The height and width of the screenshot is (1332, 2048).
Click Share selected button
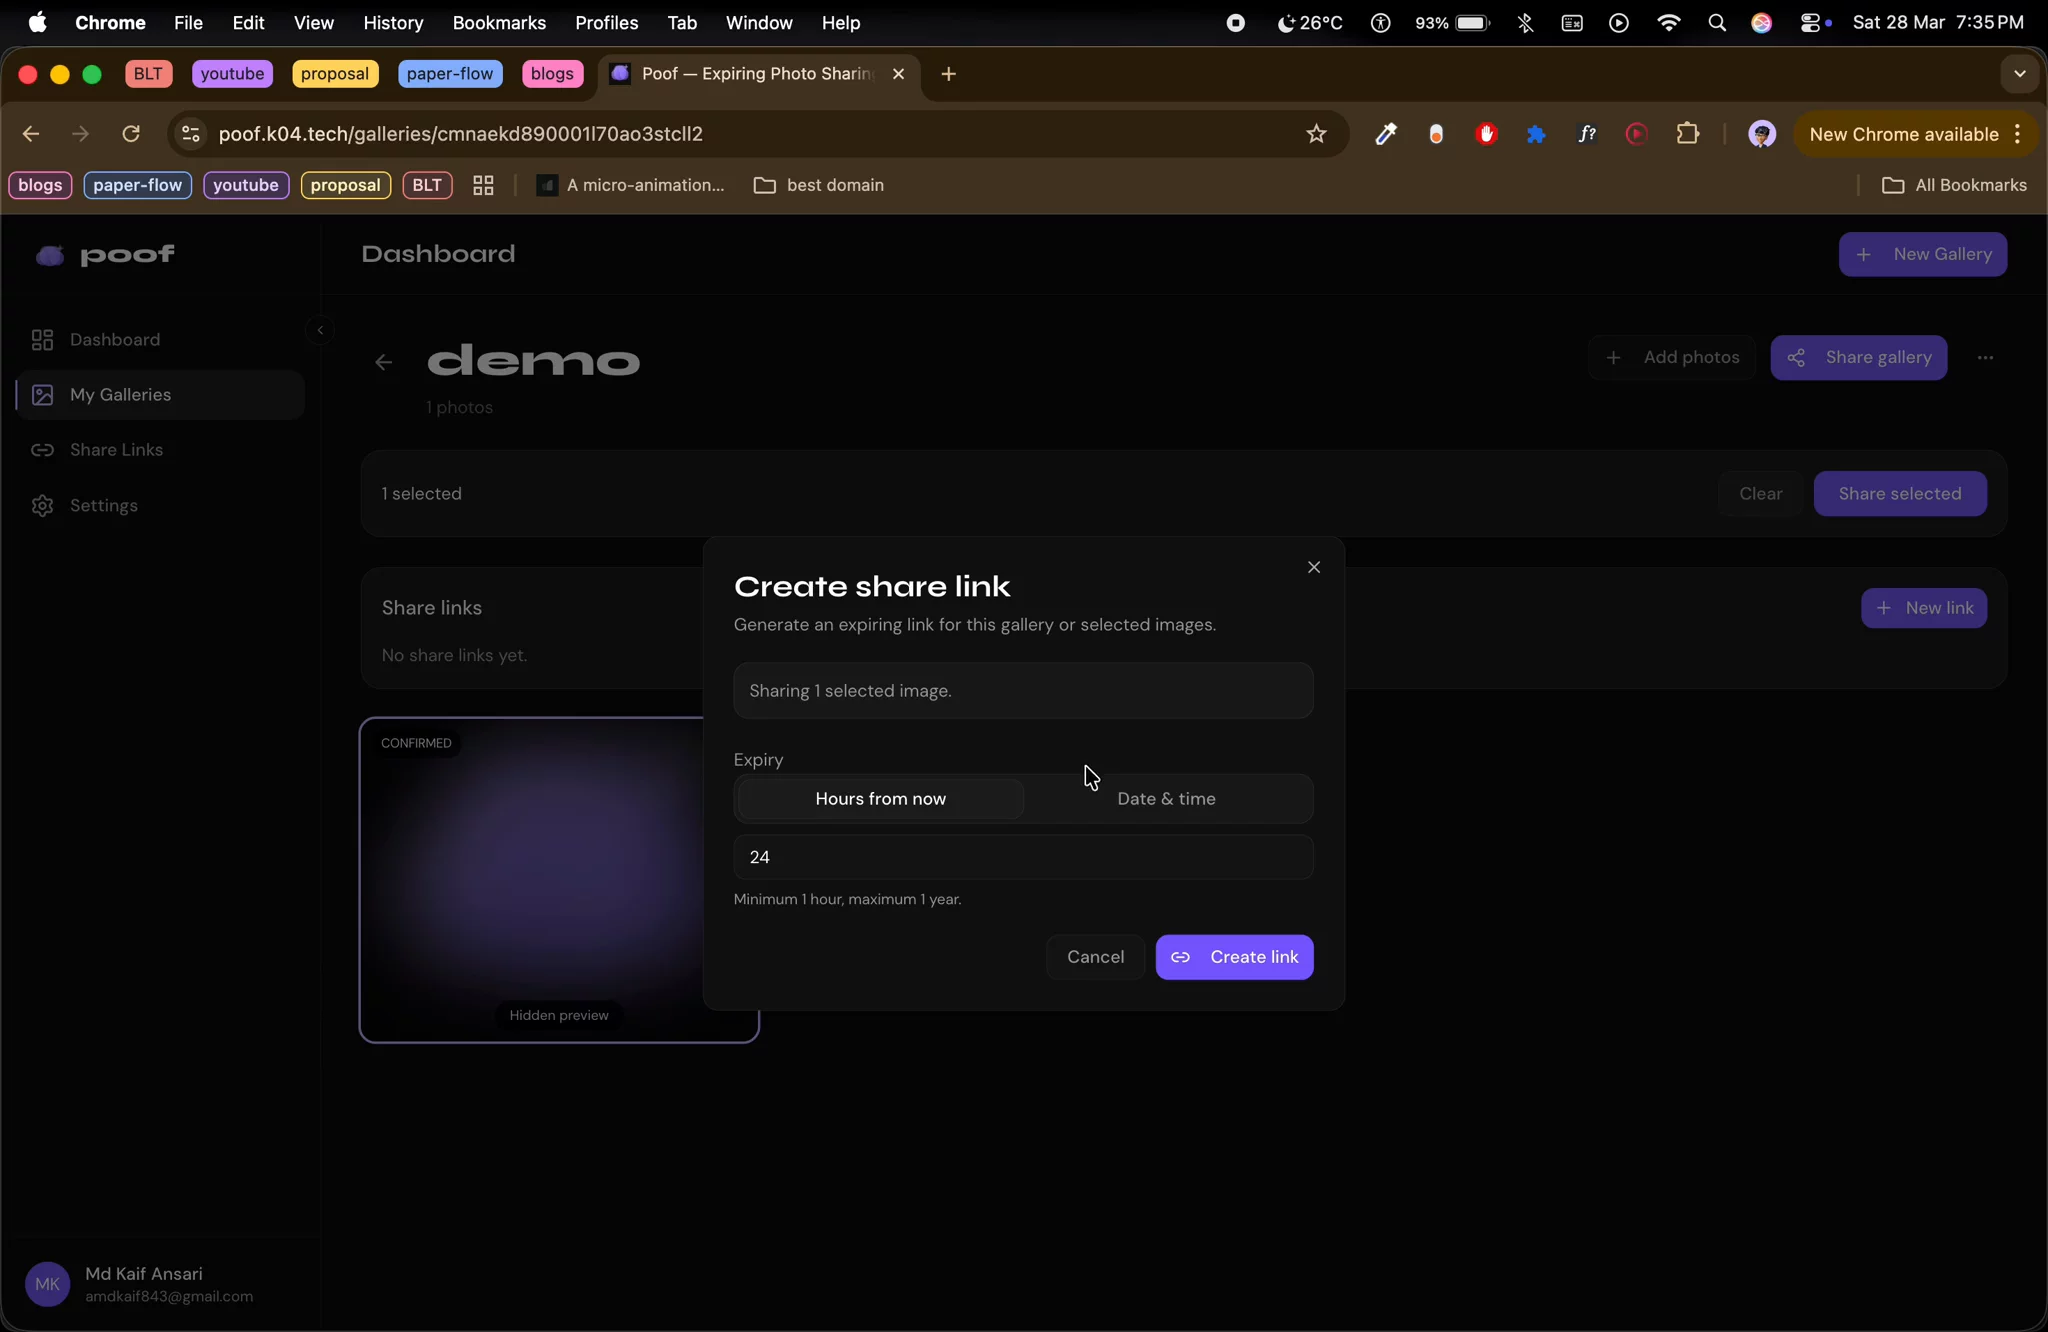pyautogui.click(x=1899, y=494)
